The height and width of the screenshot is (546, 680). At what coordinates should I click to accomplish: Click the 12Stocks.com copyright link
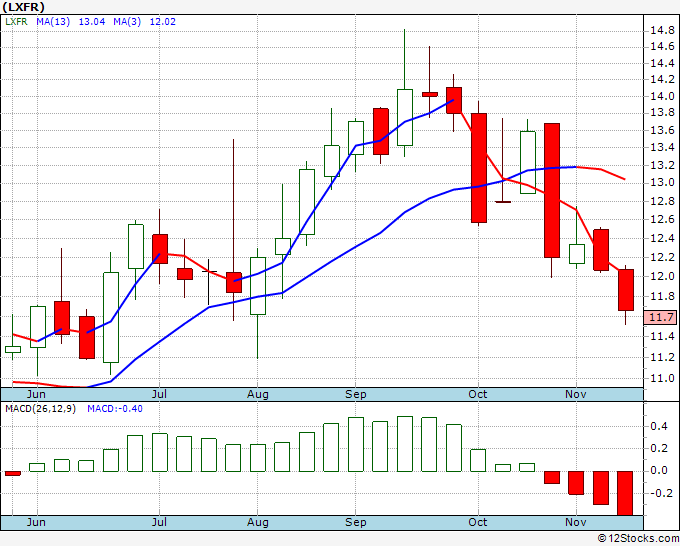pos(638,539)
